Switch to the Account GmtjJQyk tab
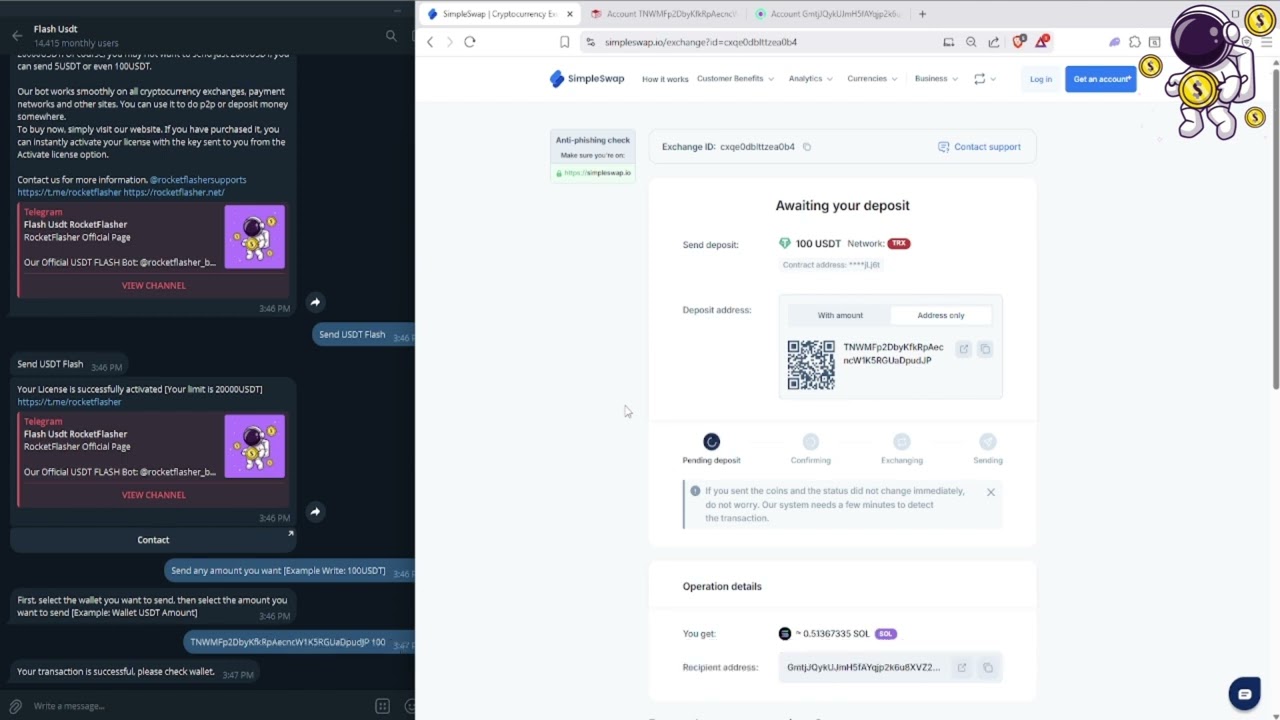 coord(829,14)
